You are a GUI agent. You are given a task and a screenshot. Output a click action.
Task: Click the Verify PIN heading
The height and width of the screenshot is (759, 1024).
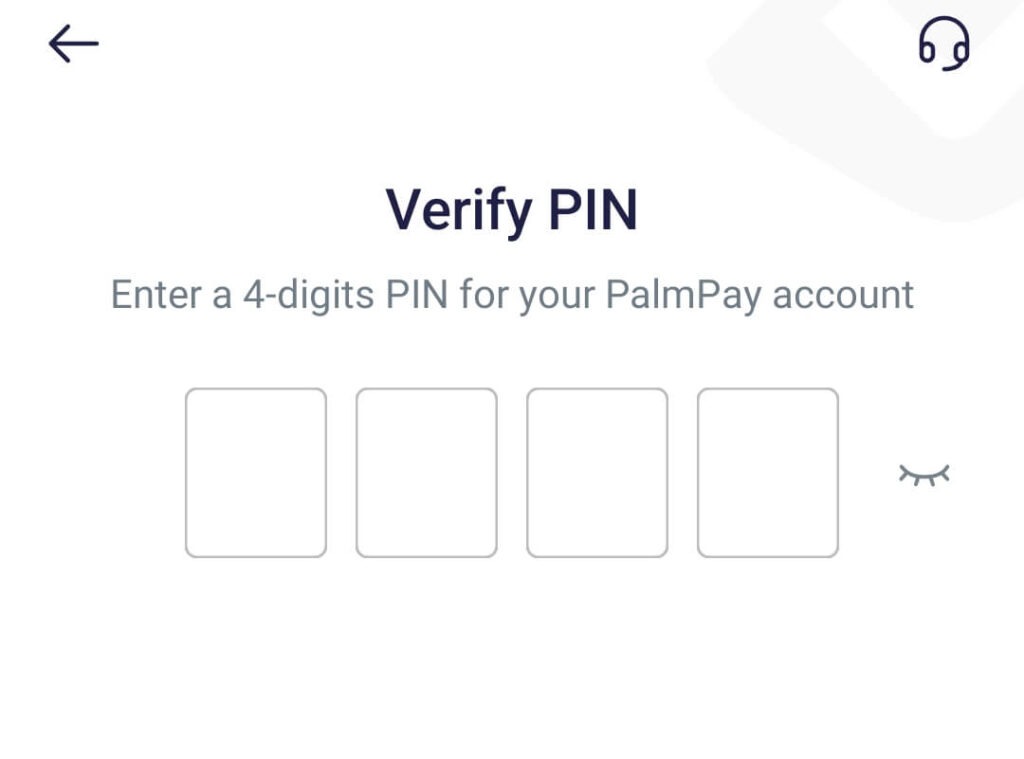click(511, 208)
